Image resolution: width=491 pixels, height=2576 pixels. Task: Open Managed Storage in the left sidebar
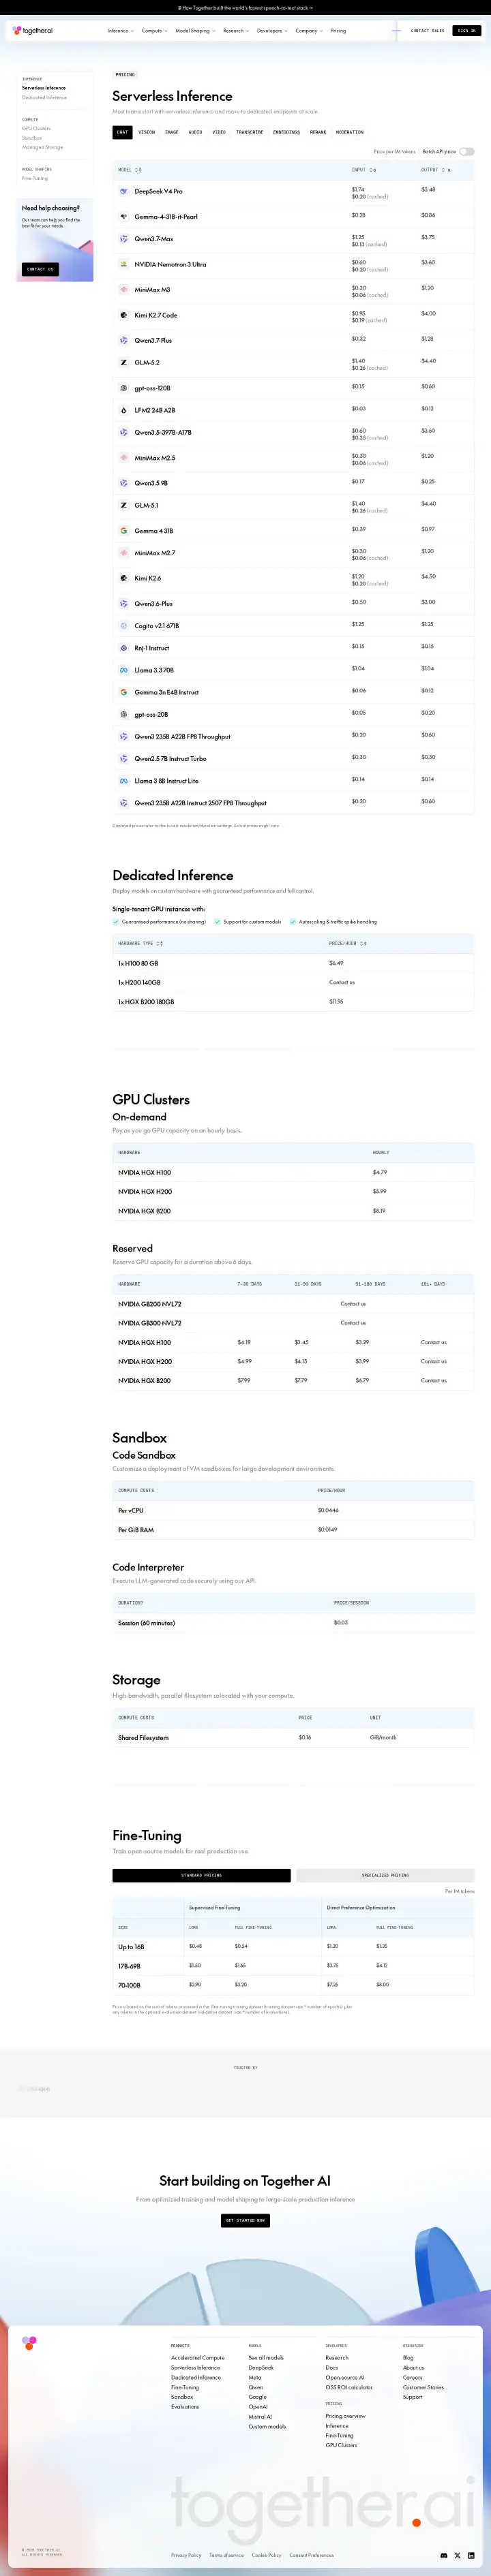(42, 147)
